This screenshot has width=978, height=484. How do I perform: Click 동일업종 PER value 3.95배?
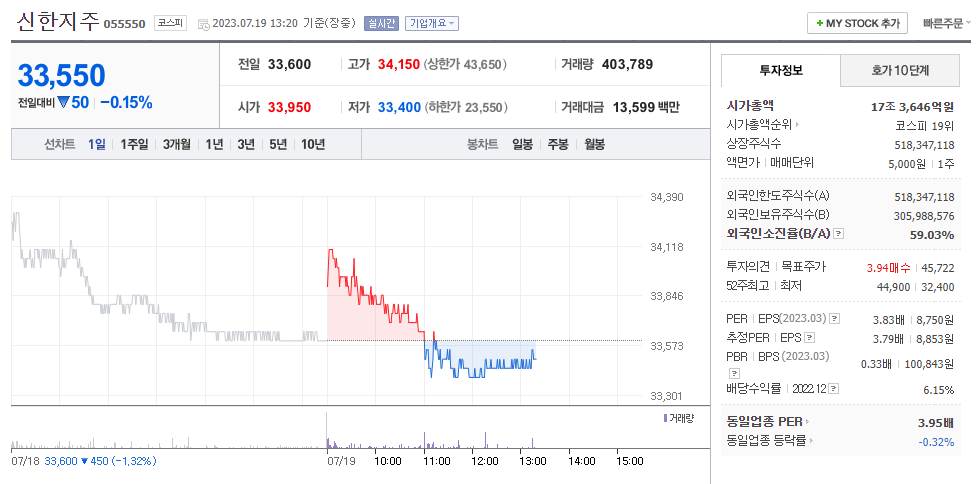tap(936, 423)
